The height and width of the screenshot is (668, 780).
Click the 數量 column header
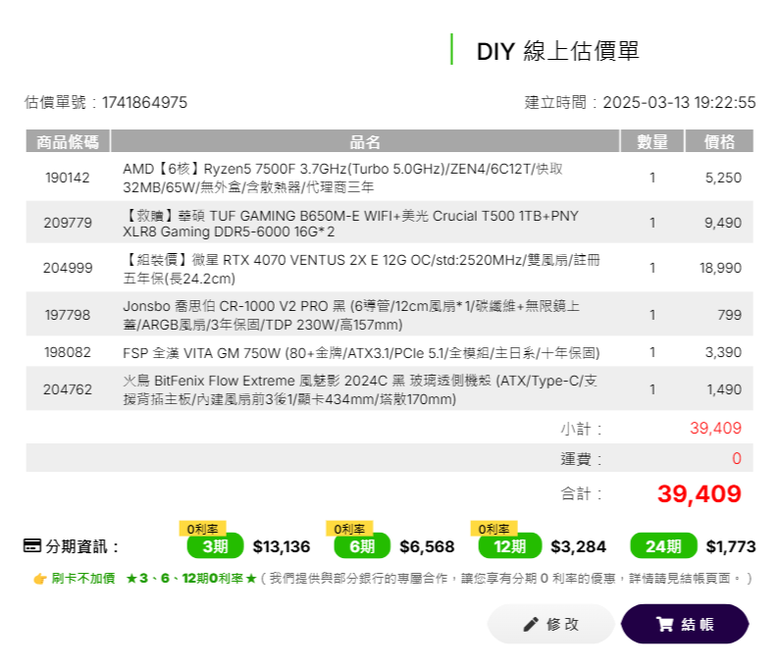(x=652, y=142)
